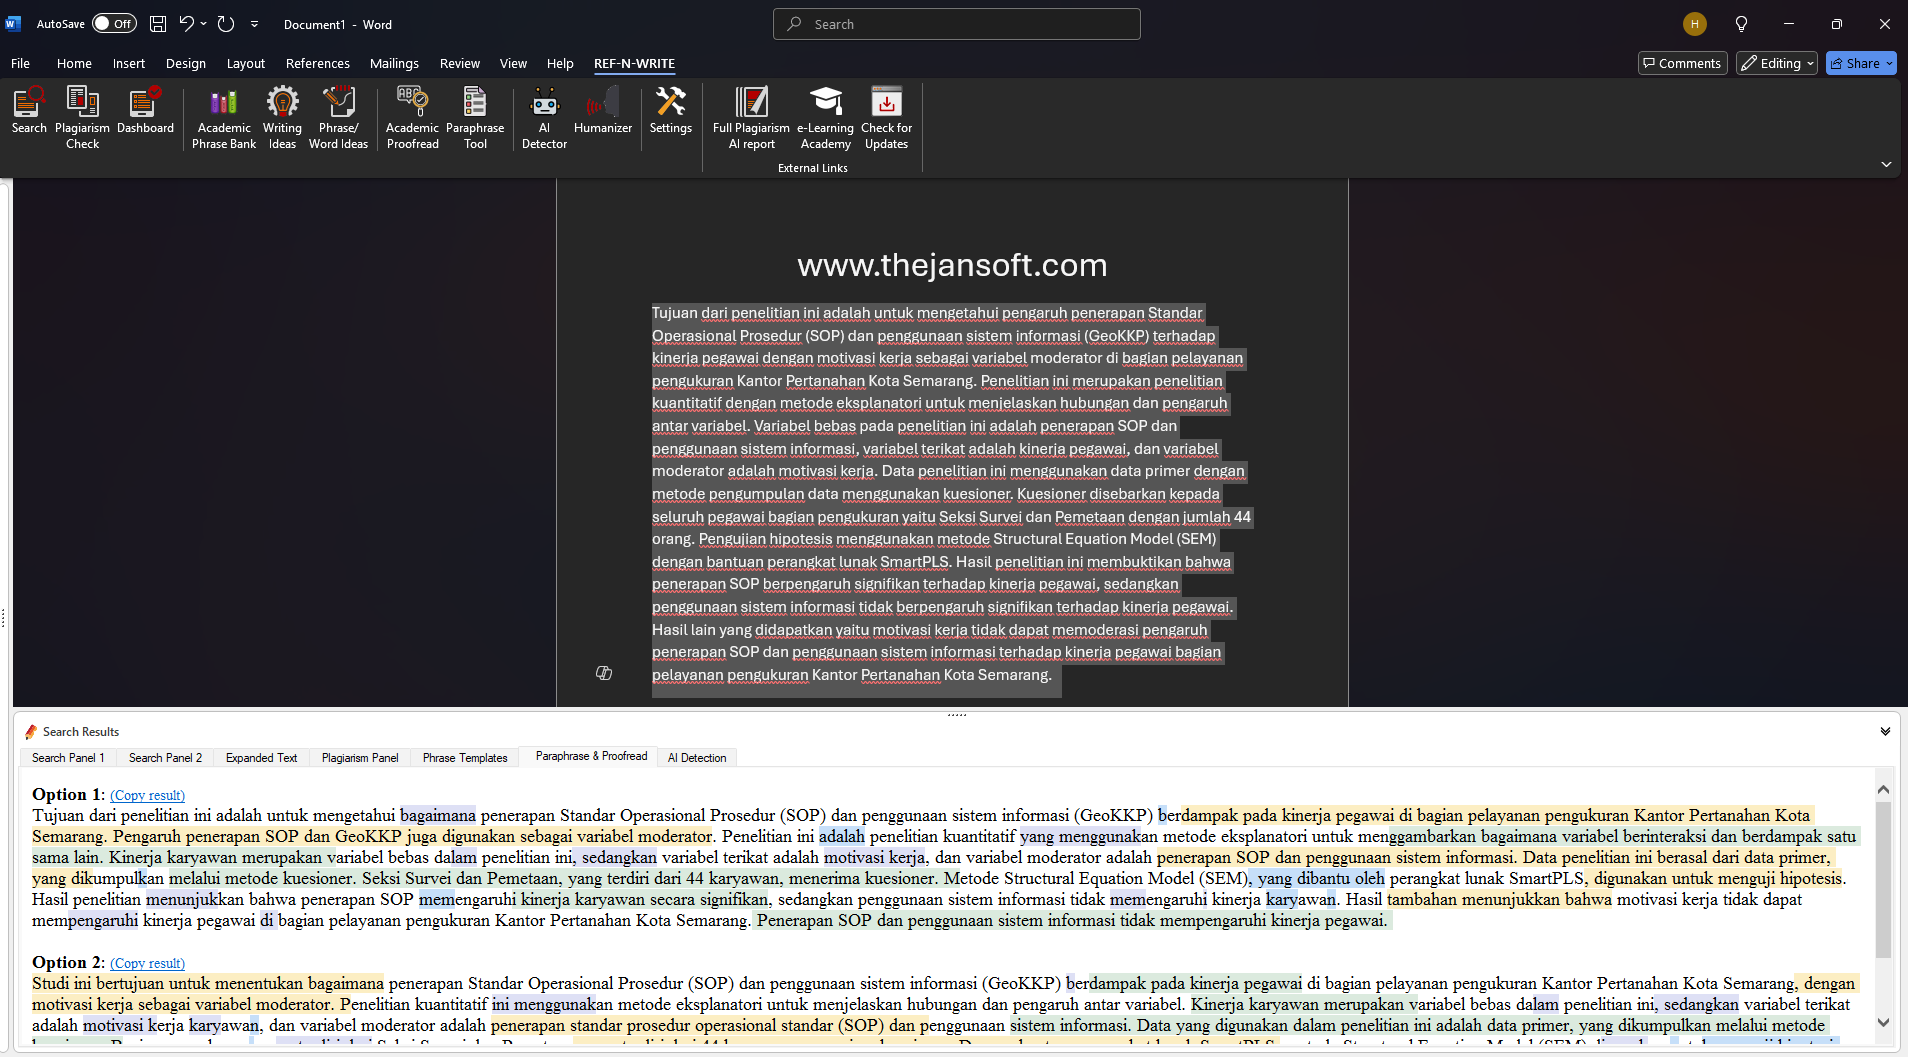The height and width of the screenshot is (1057, 1908).
Task: Click Check for Updates button
Action: point(886,118)
